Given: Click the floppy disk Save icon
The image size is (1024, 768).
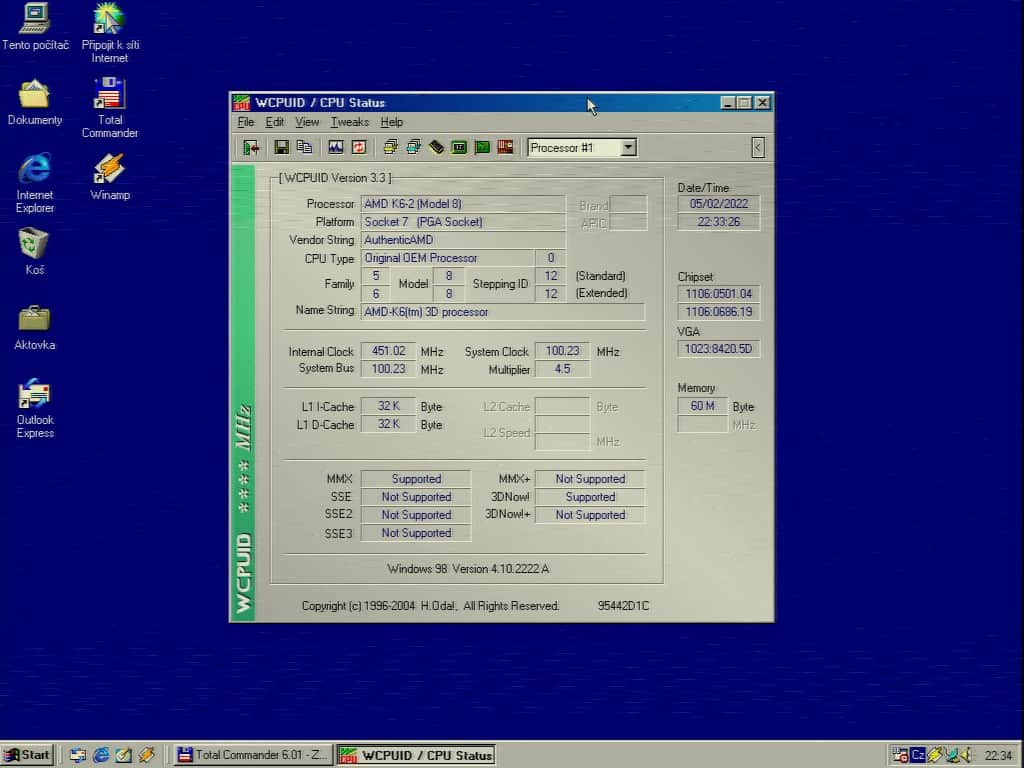Looking at the screenshot, I should click(281, 148).
